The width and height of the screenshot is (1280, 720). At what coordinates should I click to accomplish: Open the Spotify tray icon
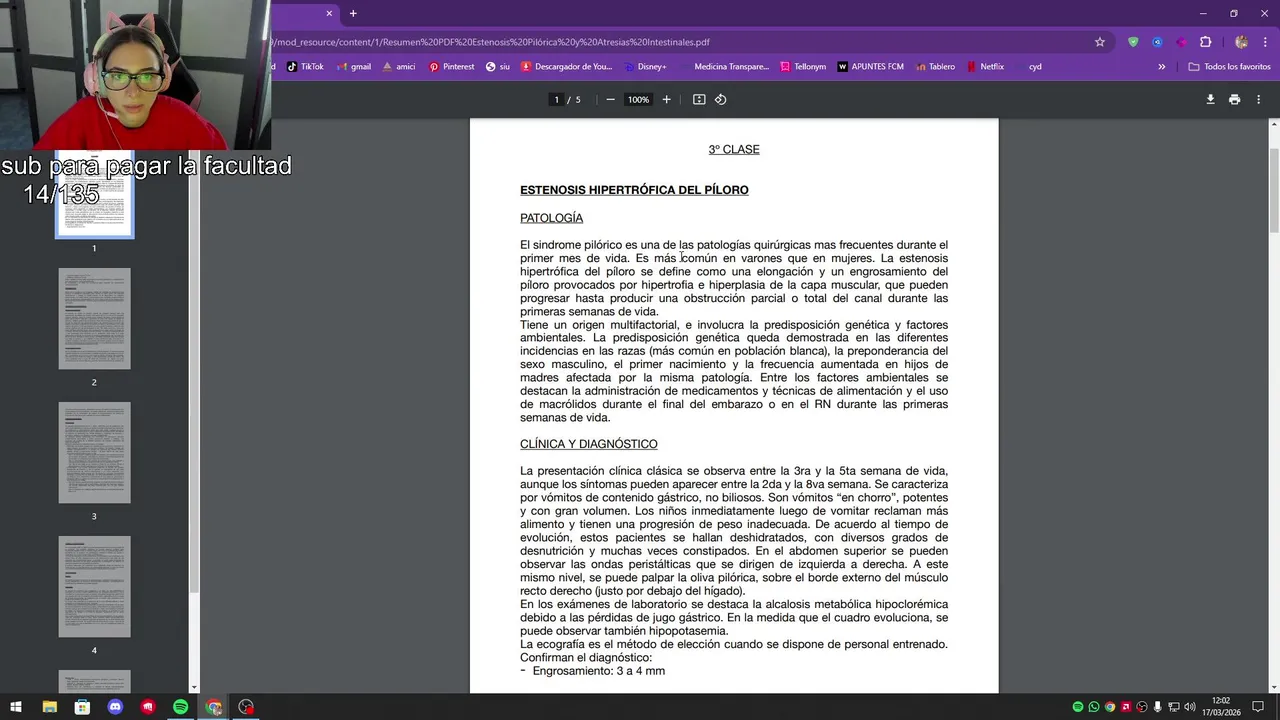coord(1078,707)
